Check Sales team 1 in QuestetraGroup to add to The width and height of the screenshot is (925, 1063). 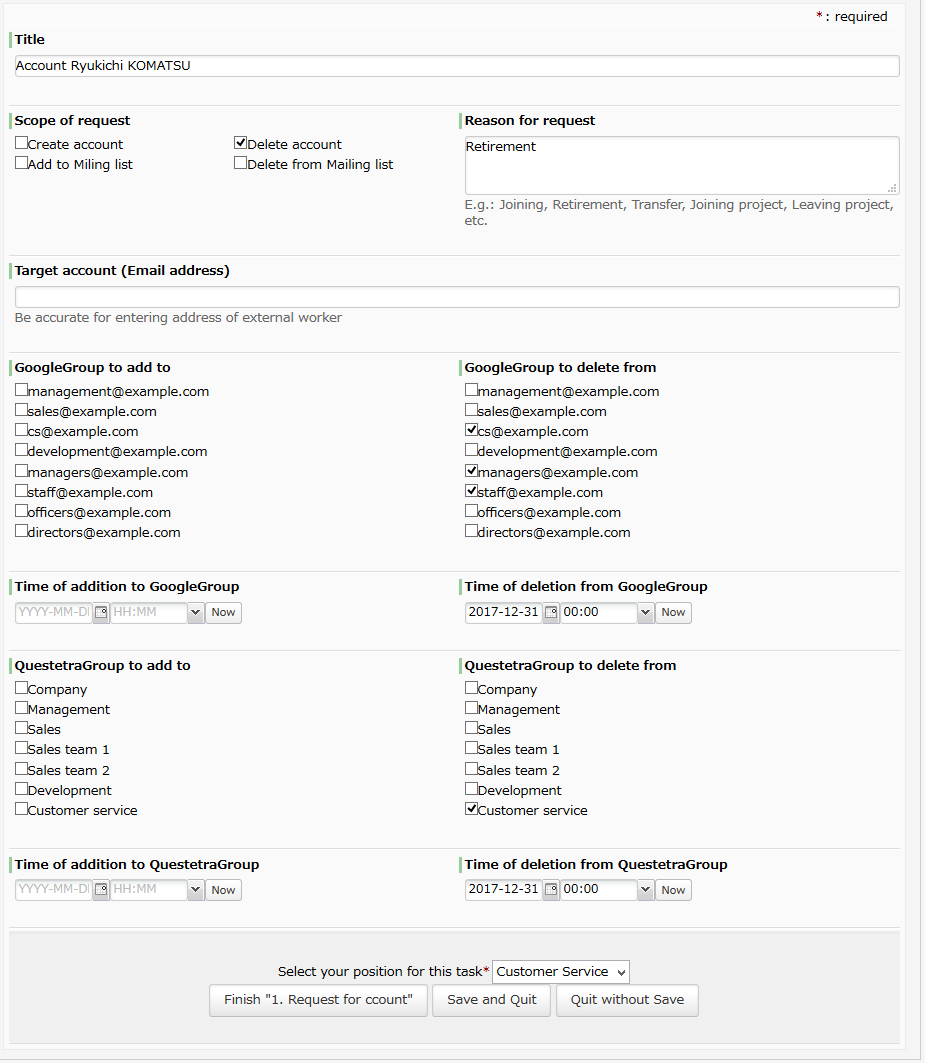click(x=22, y=748)
